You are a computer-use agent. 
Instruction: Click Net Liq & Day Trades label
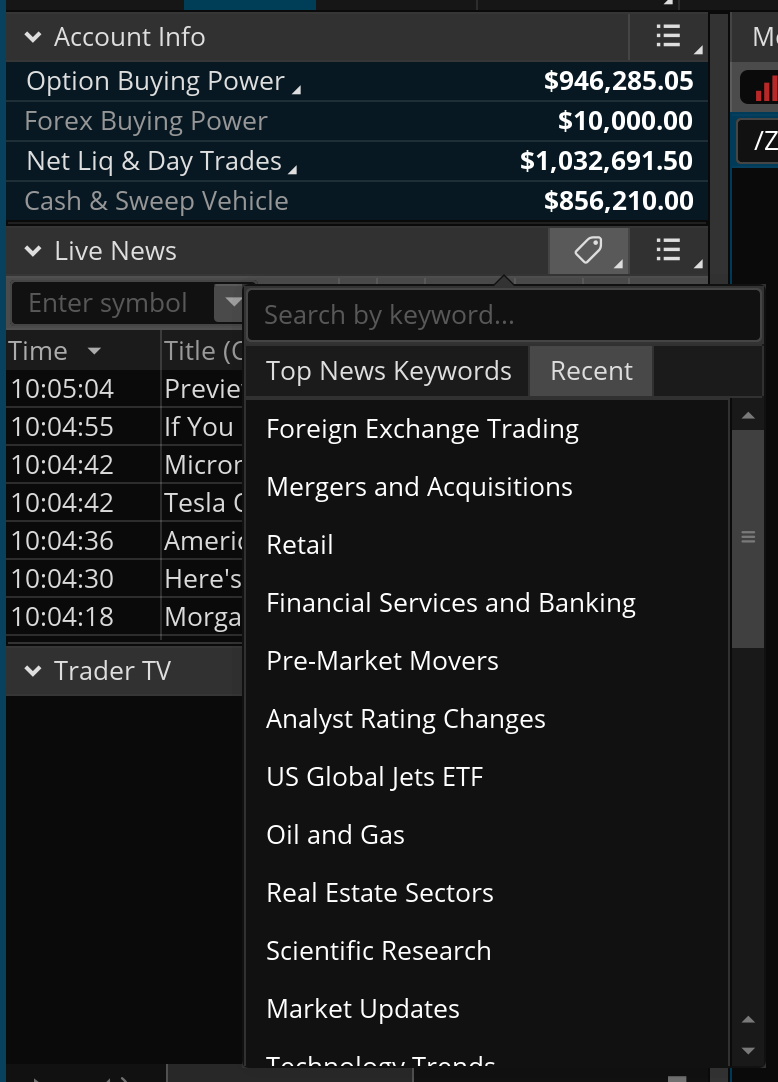[x=154, y=161]
